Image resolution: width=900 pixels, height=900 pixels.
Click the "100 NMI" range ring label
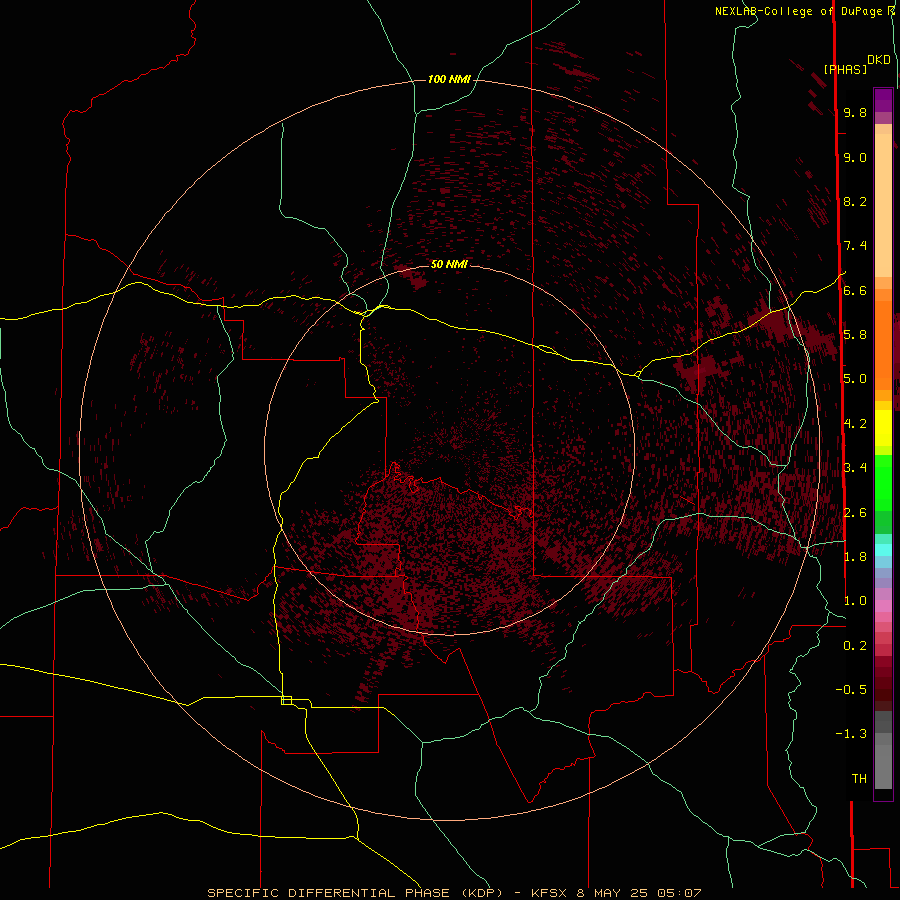coord(449,79)
